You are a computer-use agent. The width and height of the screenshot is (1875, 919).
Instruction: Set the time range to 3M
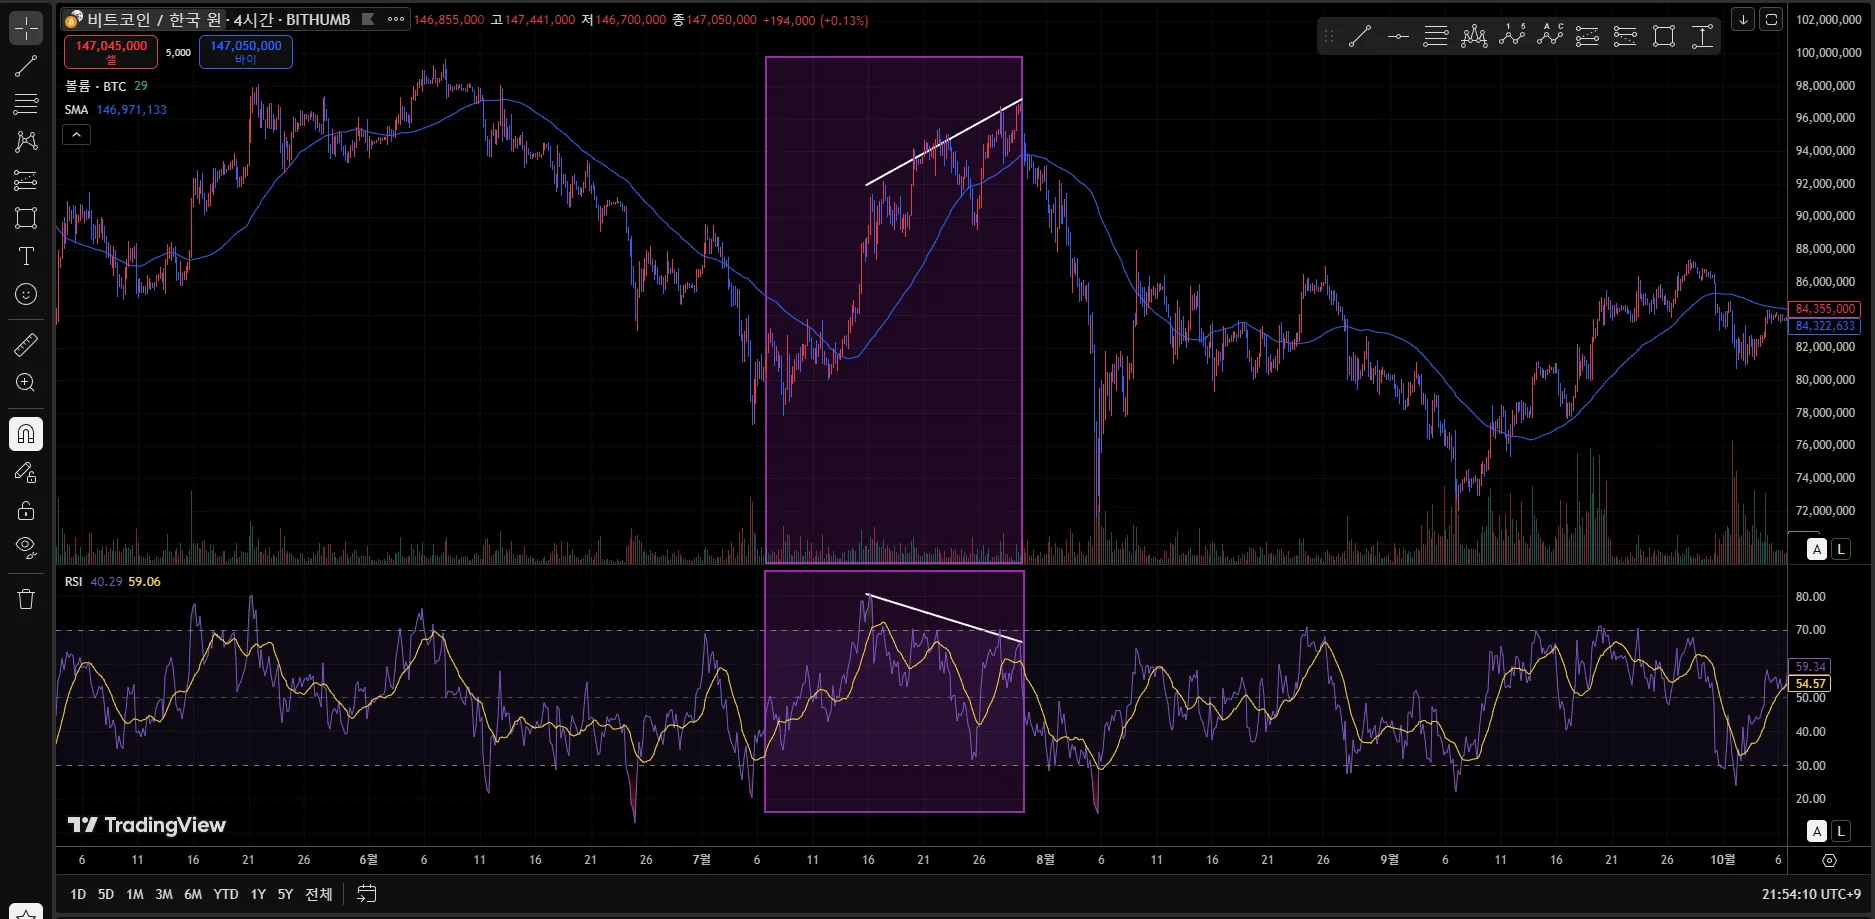[164, 894]
